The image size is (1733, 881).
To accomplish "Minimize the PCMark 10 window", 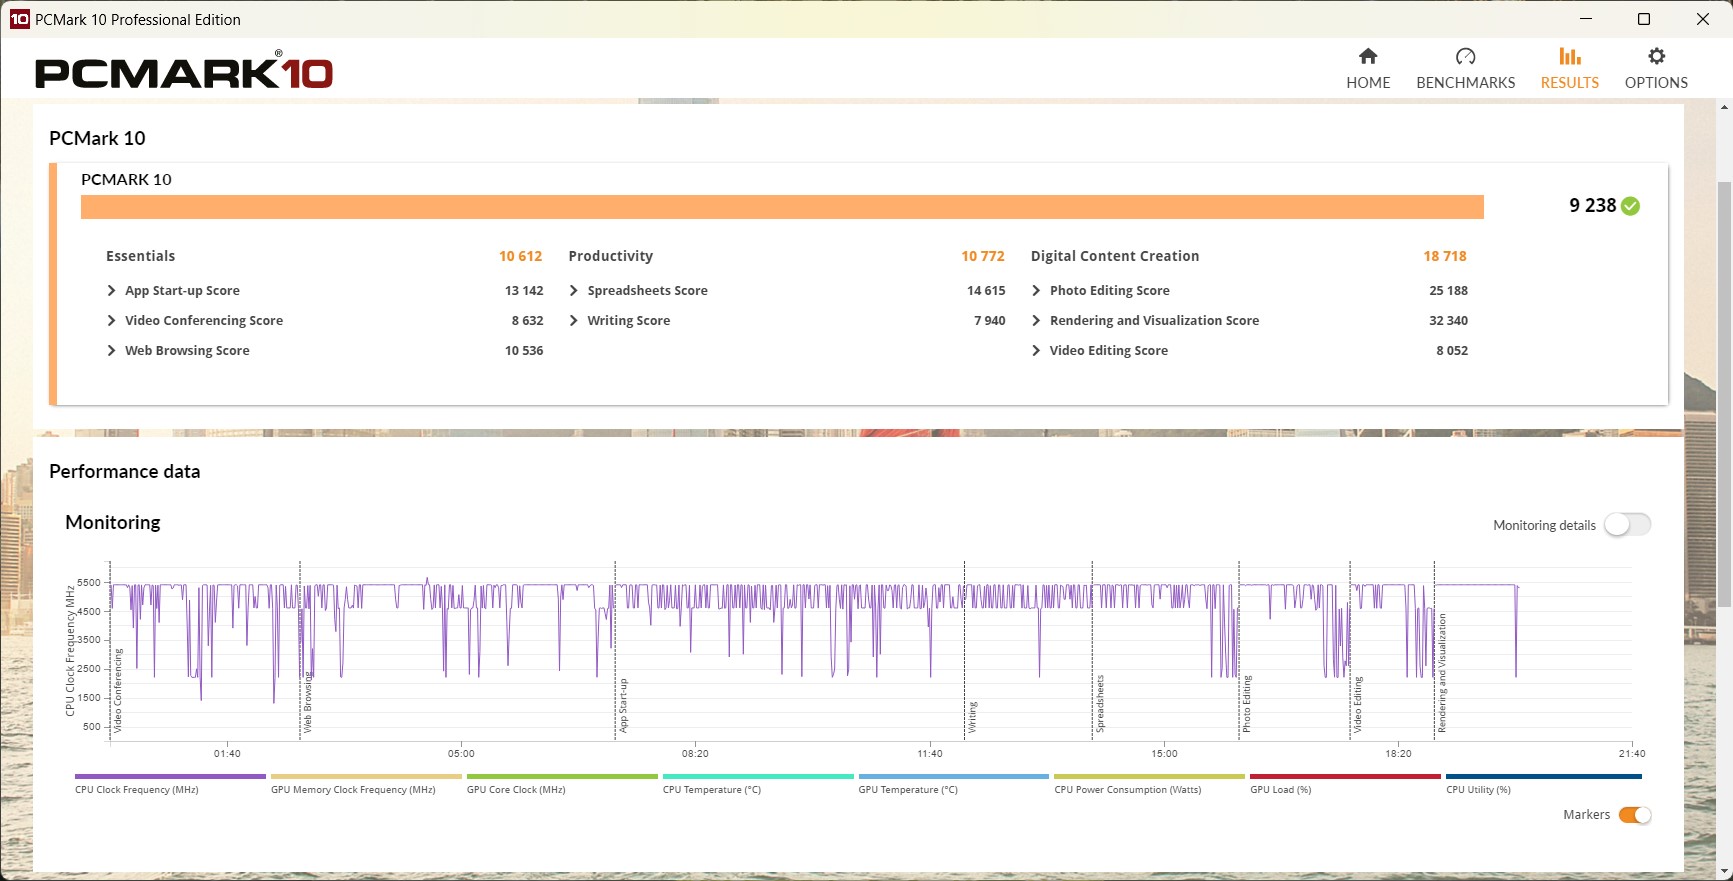I will pyautogui.click(x=1586, y=19).
